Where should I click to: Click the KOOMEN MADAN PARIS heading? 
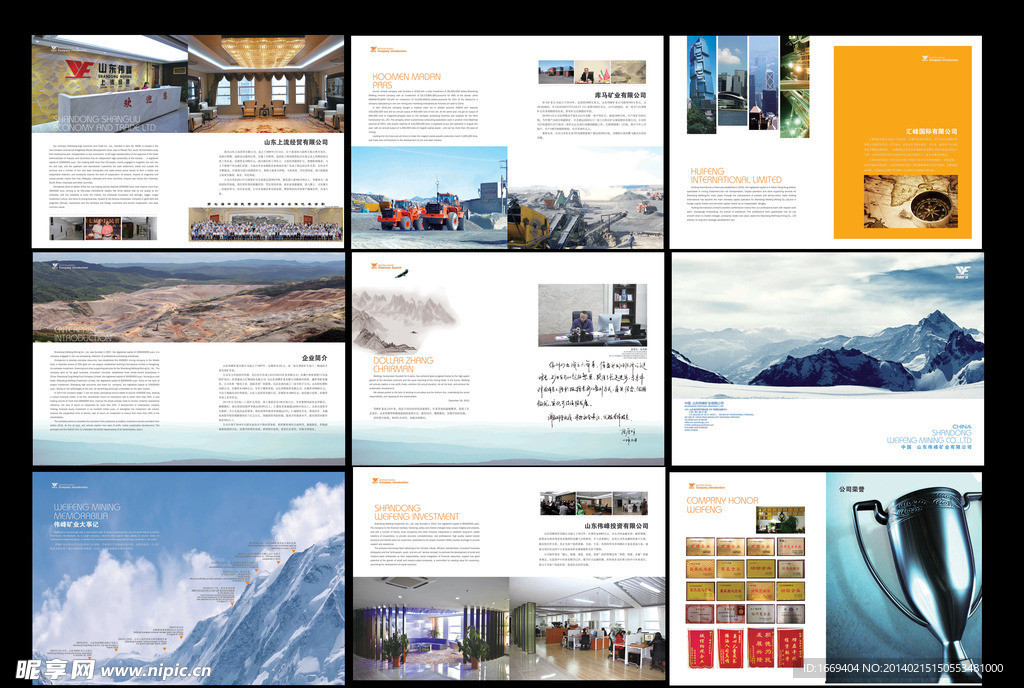tap(406, 80)
